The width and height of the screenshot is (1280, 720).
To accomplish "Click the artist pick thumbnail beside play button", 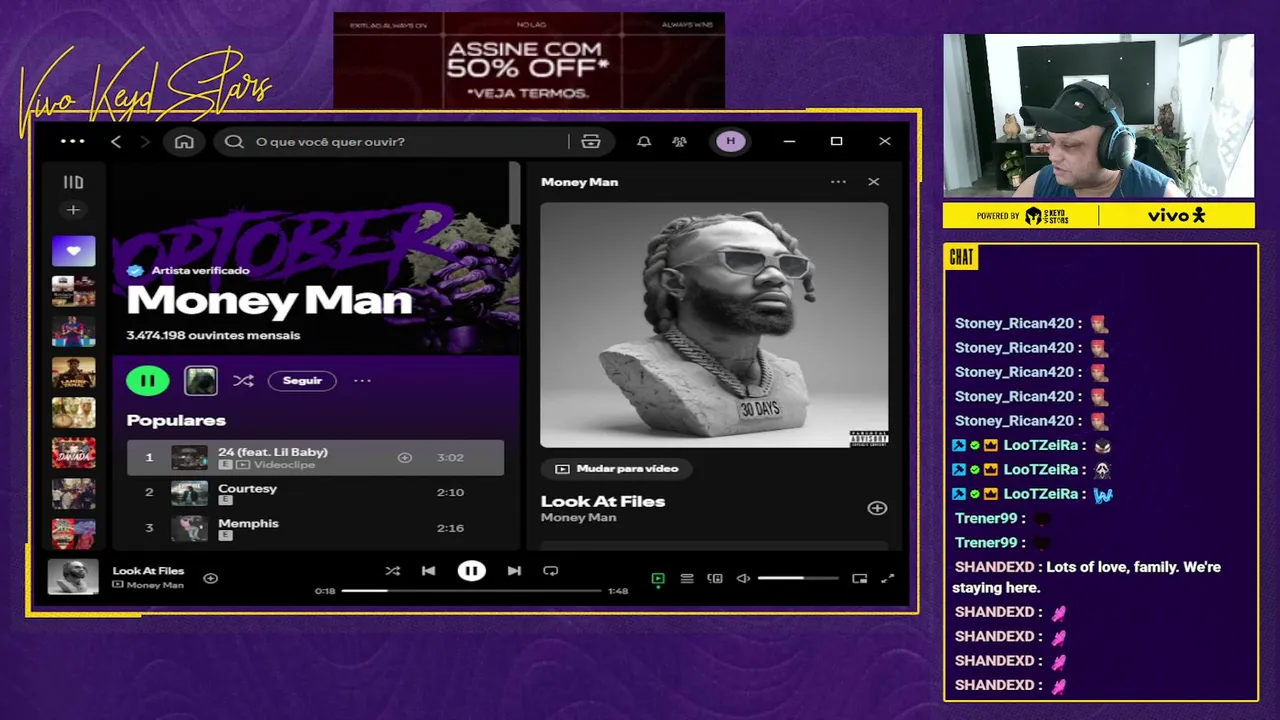I will pyautogui.click(x=201, y=380).
